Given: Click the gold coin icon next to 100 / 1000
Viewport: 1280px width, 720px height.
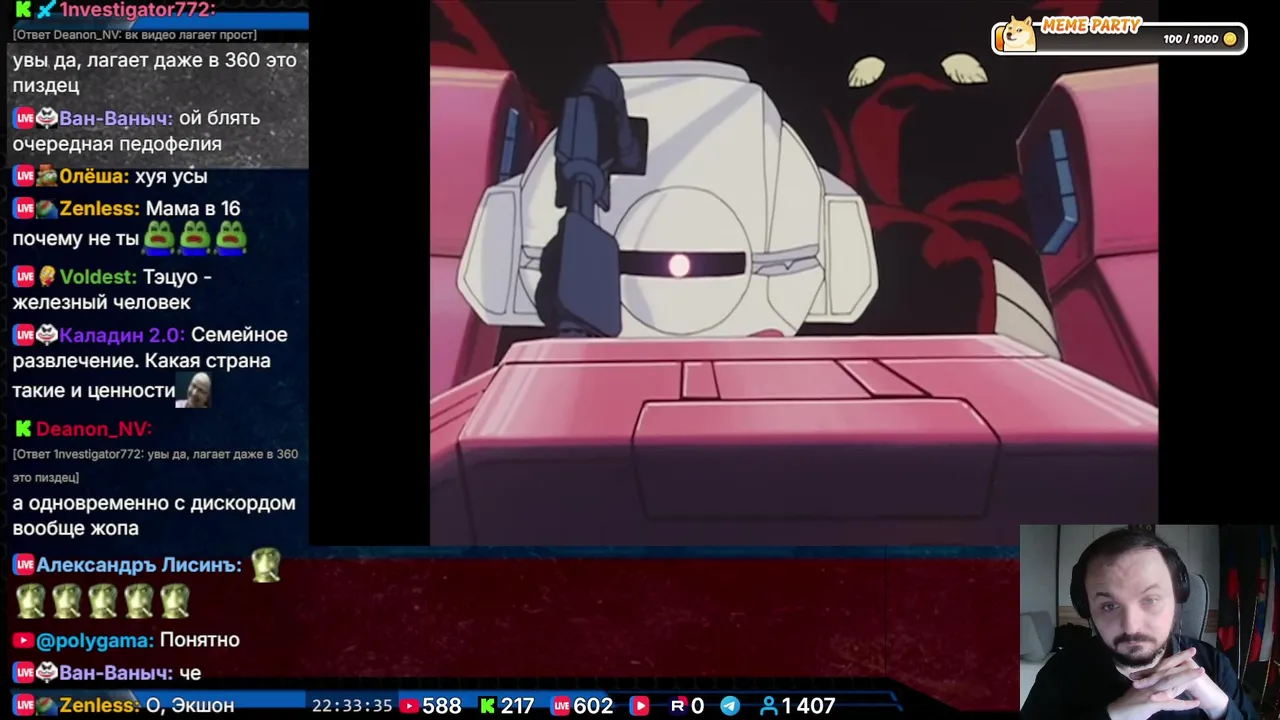Looking at the screenshot, I should click(1230, 39).
